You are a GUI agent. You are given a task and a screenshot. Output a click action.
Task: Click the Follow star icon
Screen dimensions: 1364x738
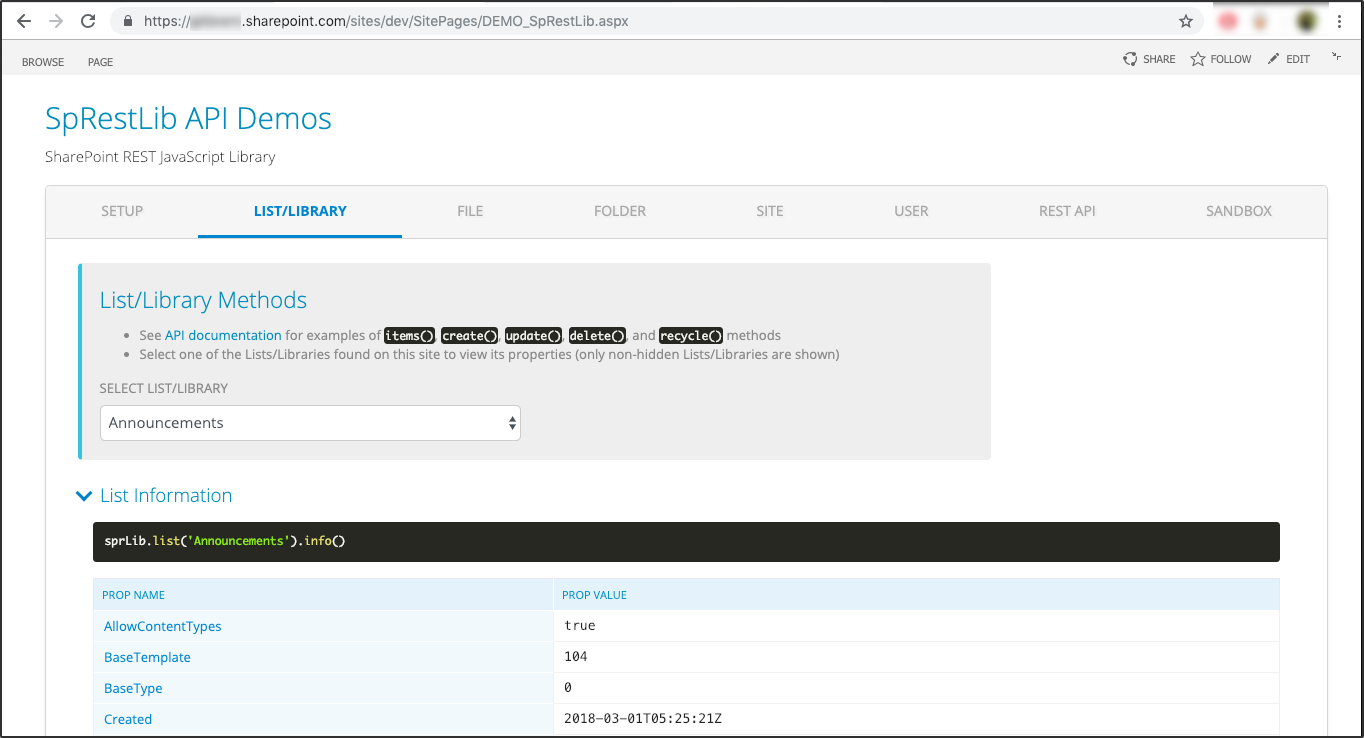[1198, 59]
